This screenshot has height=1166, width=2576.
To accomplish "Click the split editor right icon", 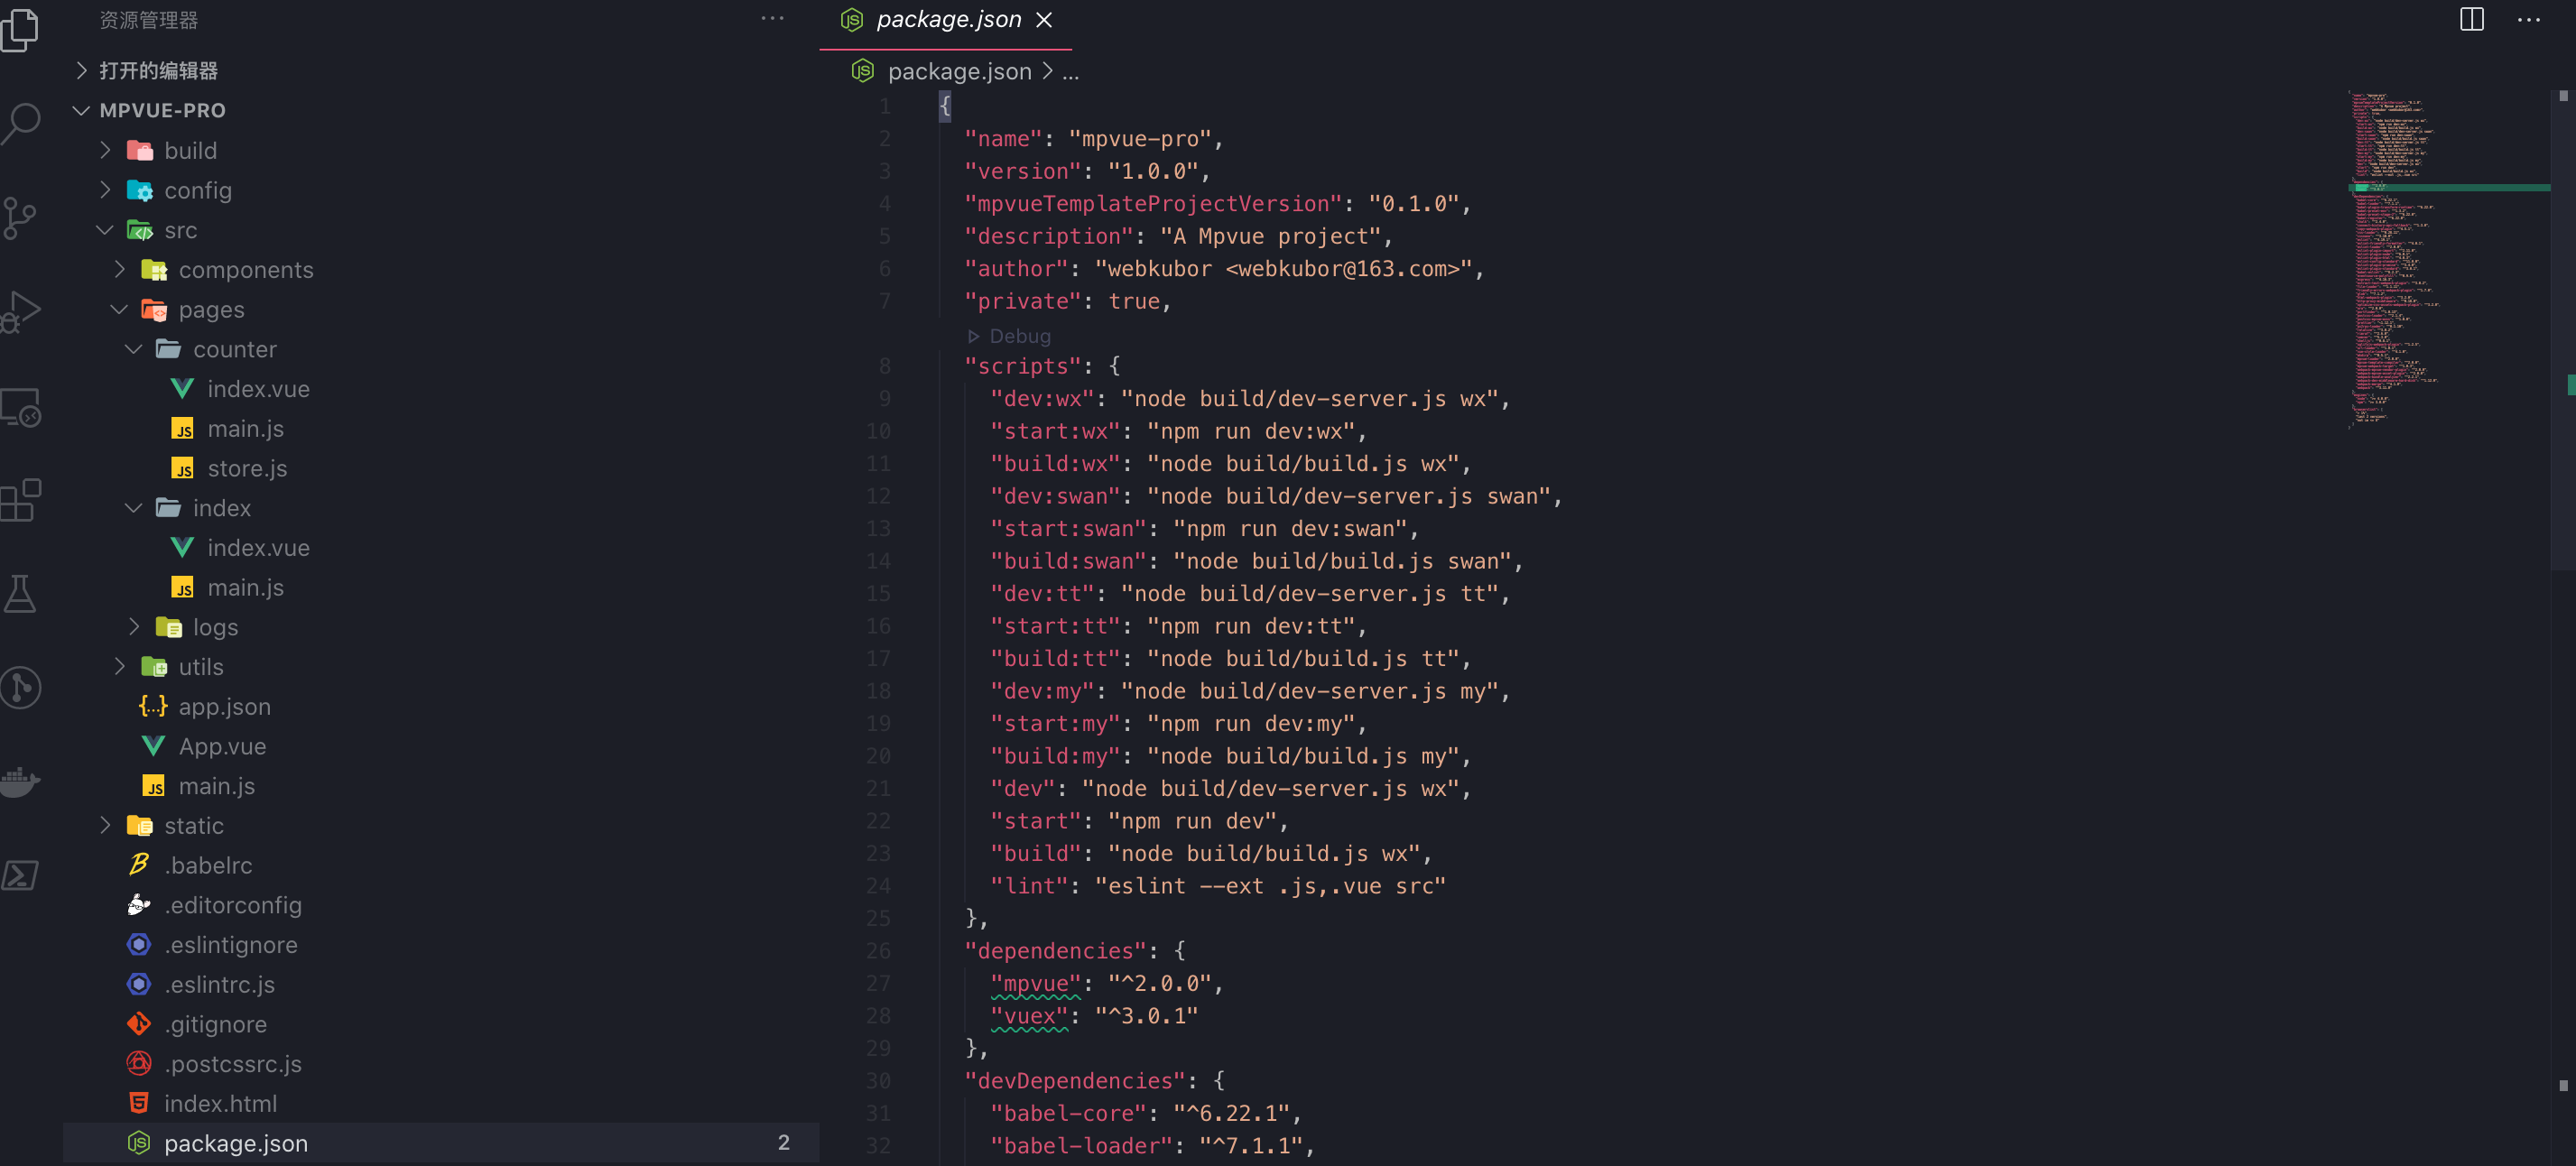I will point(2471,19).
